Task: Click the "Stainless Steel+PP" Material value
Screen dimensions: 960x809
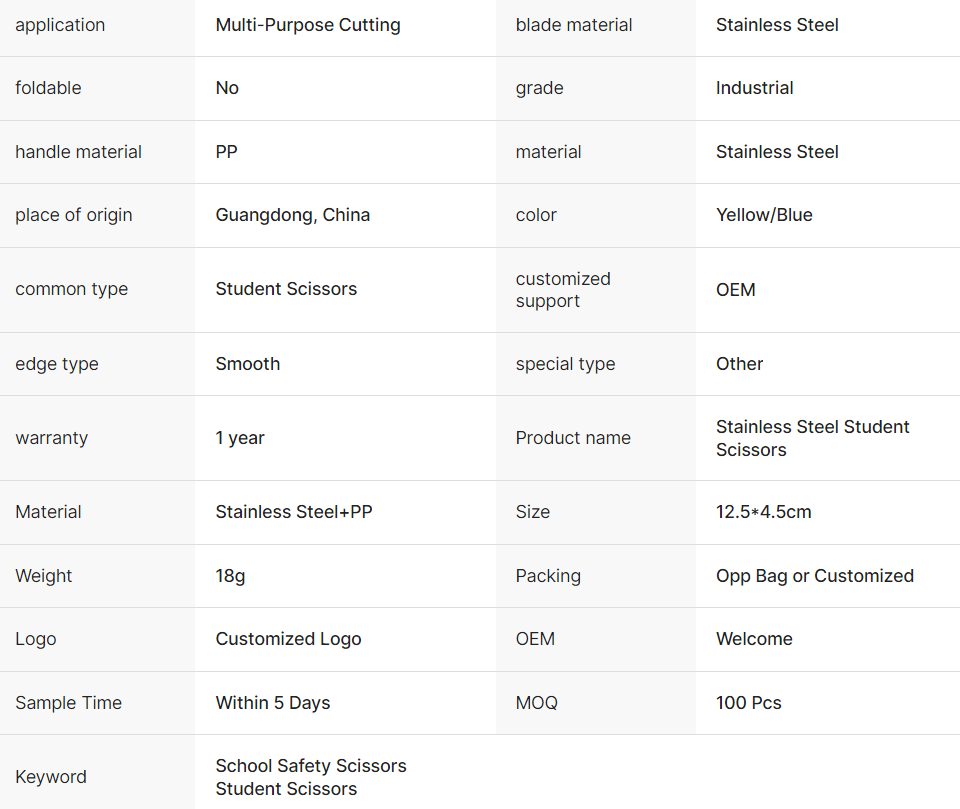Action: point(294,512)
